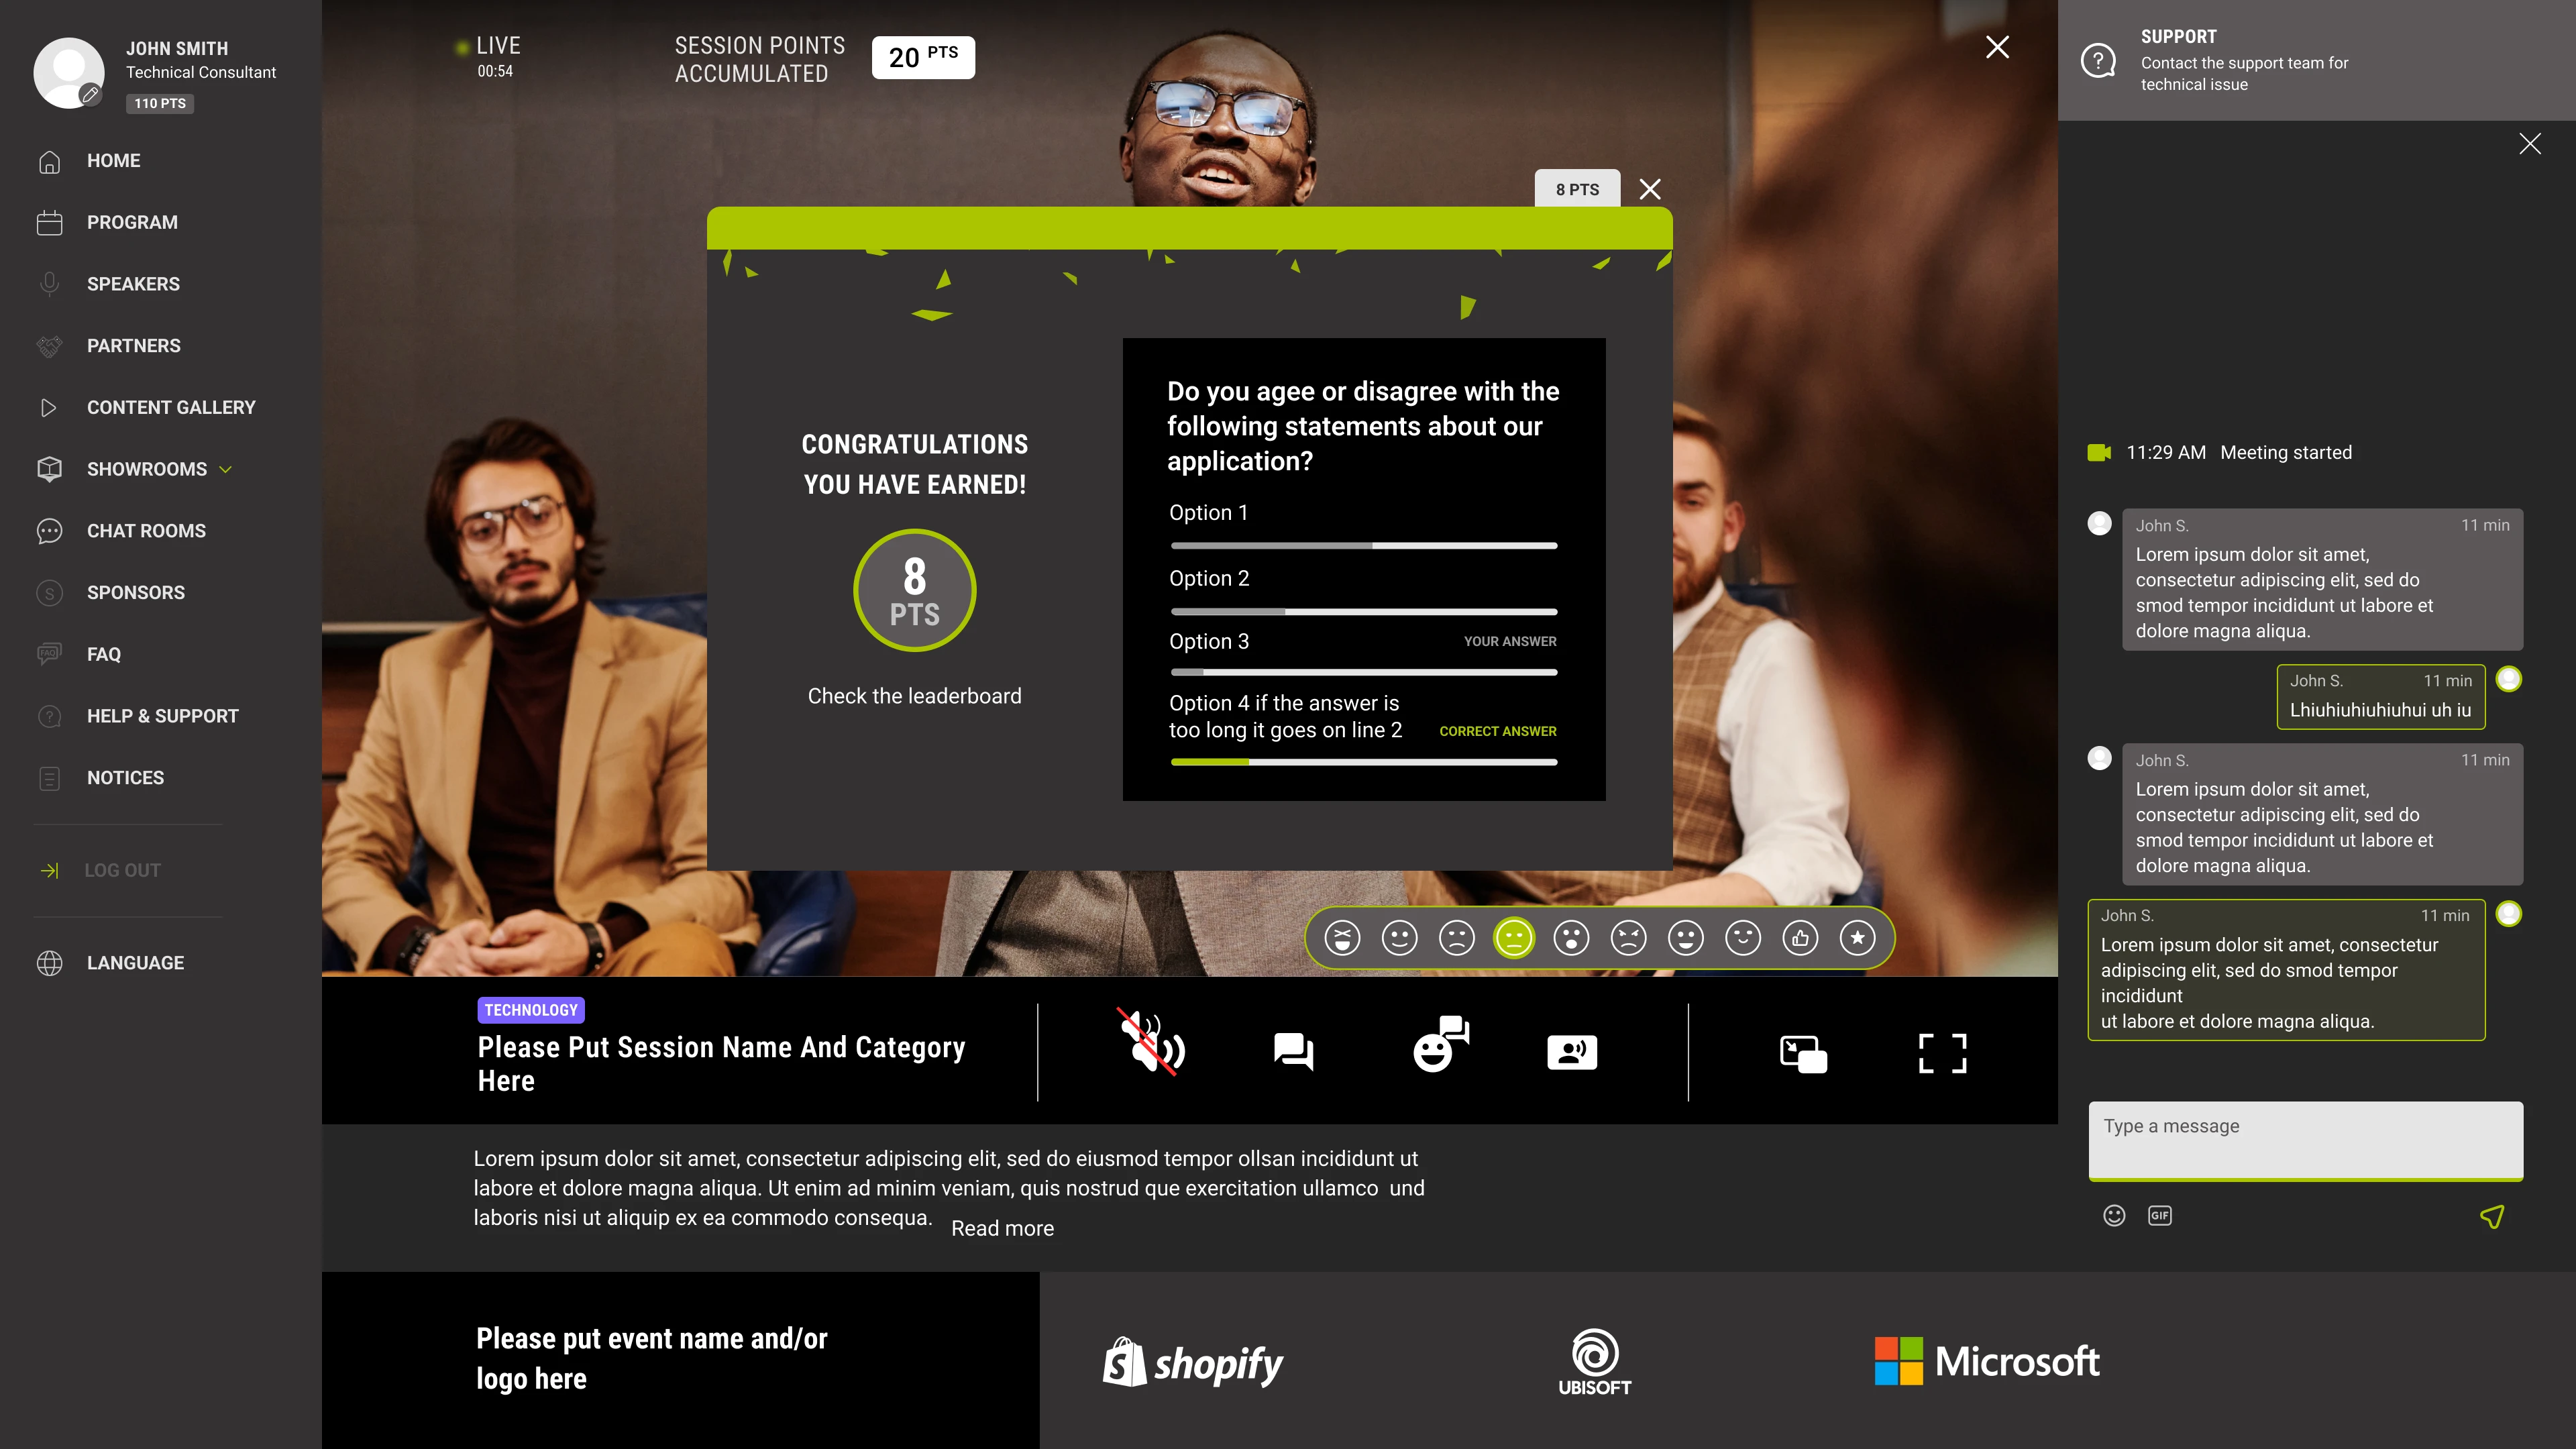Click Contact the support team text
This screenshot has height=1449, width=2576.
click(2244, 74)
